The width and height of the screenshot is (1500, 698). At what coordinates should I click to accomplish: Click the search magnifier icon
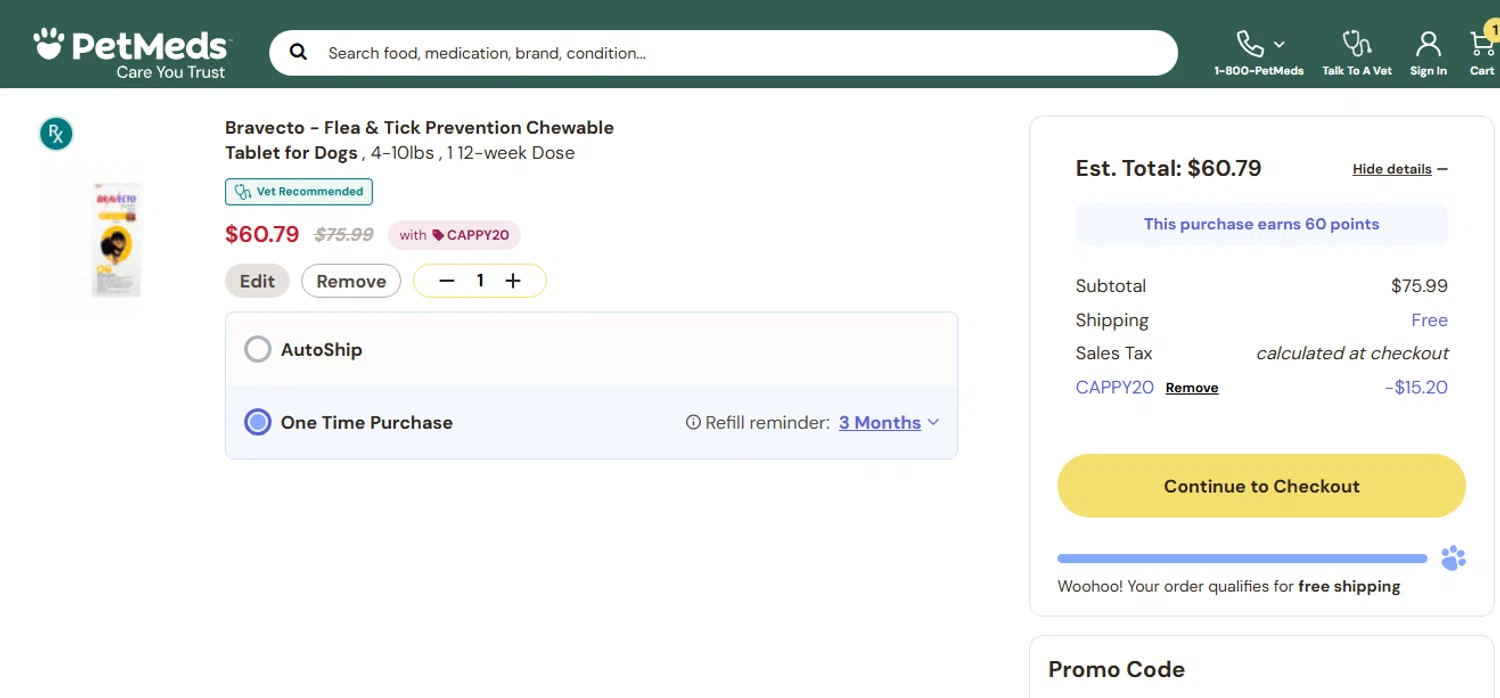(298, 52)
